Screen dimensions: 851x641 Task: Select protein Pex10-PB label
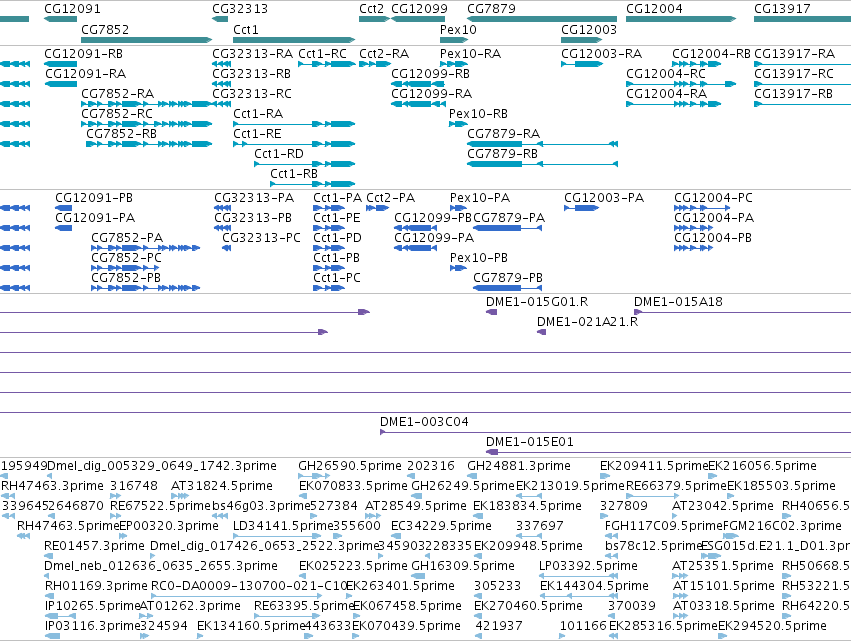[x=479, y=258]
